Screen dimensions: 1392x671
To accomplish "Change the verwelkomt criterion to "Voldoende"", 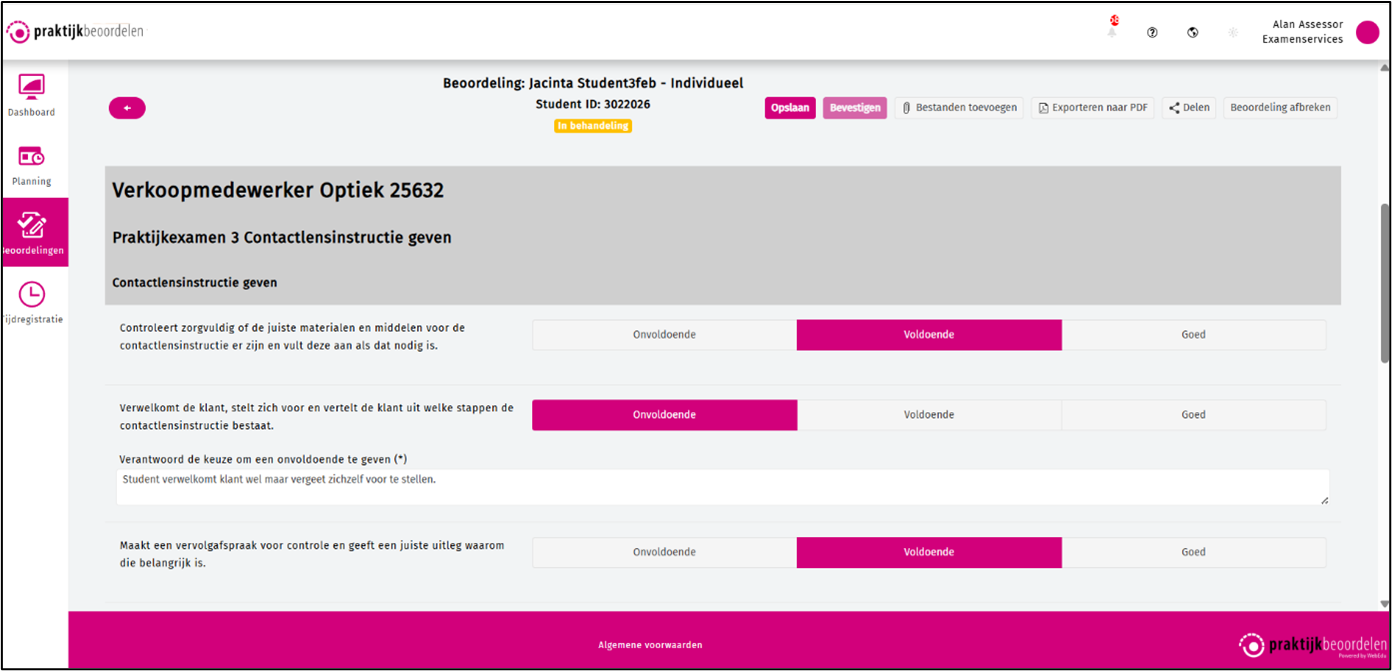I will (929, 414).
